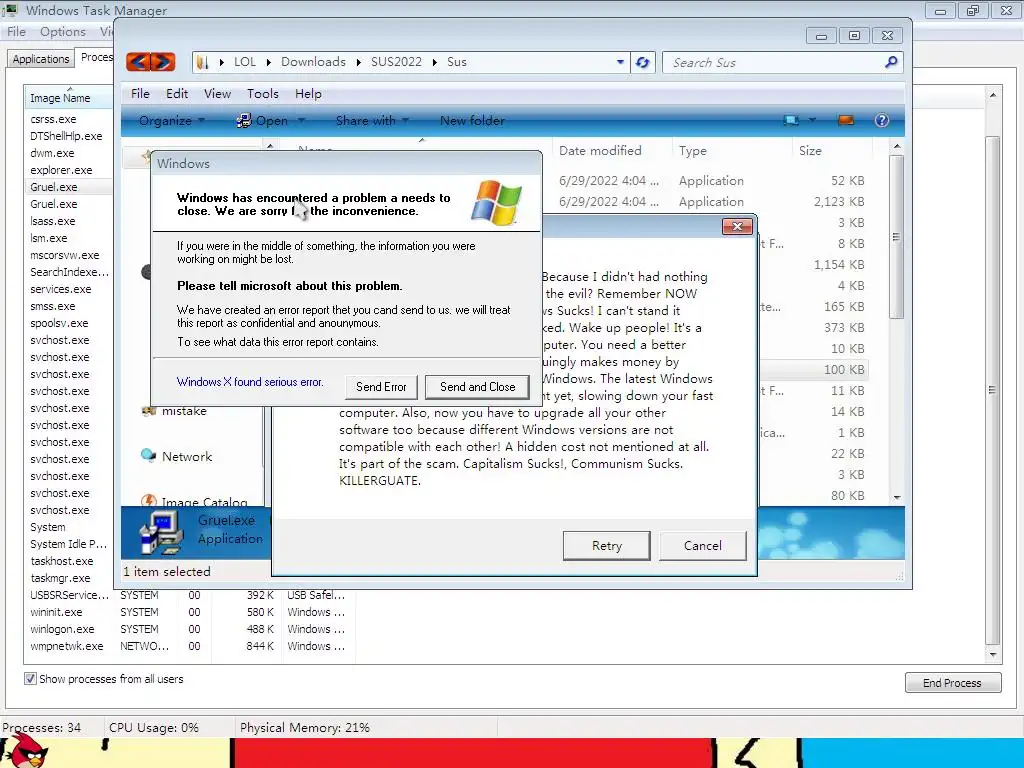Click the Network icon in the navigation pane
Image resolution: width=1024 pixels, height=768 pixels.
pyautogui.click(x=148, y=455)
